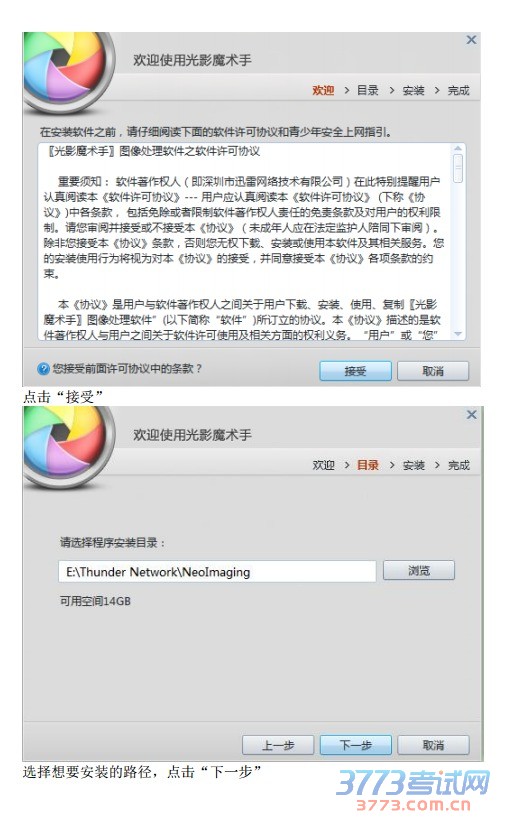
Task: Click the blue question mark help icon
Action: click(x=43, y=369)
